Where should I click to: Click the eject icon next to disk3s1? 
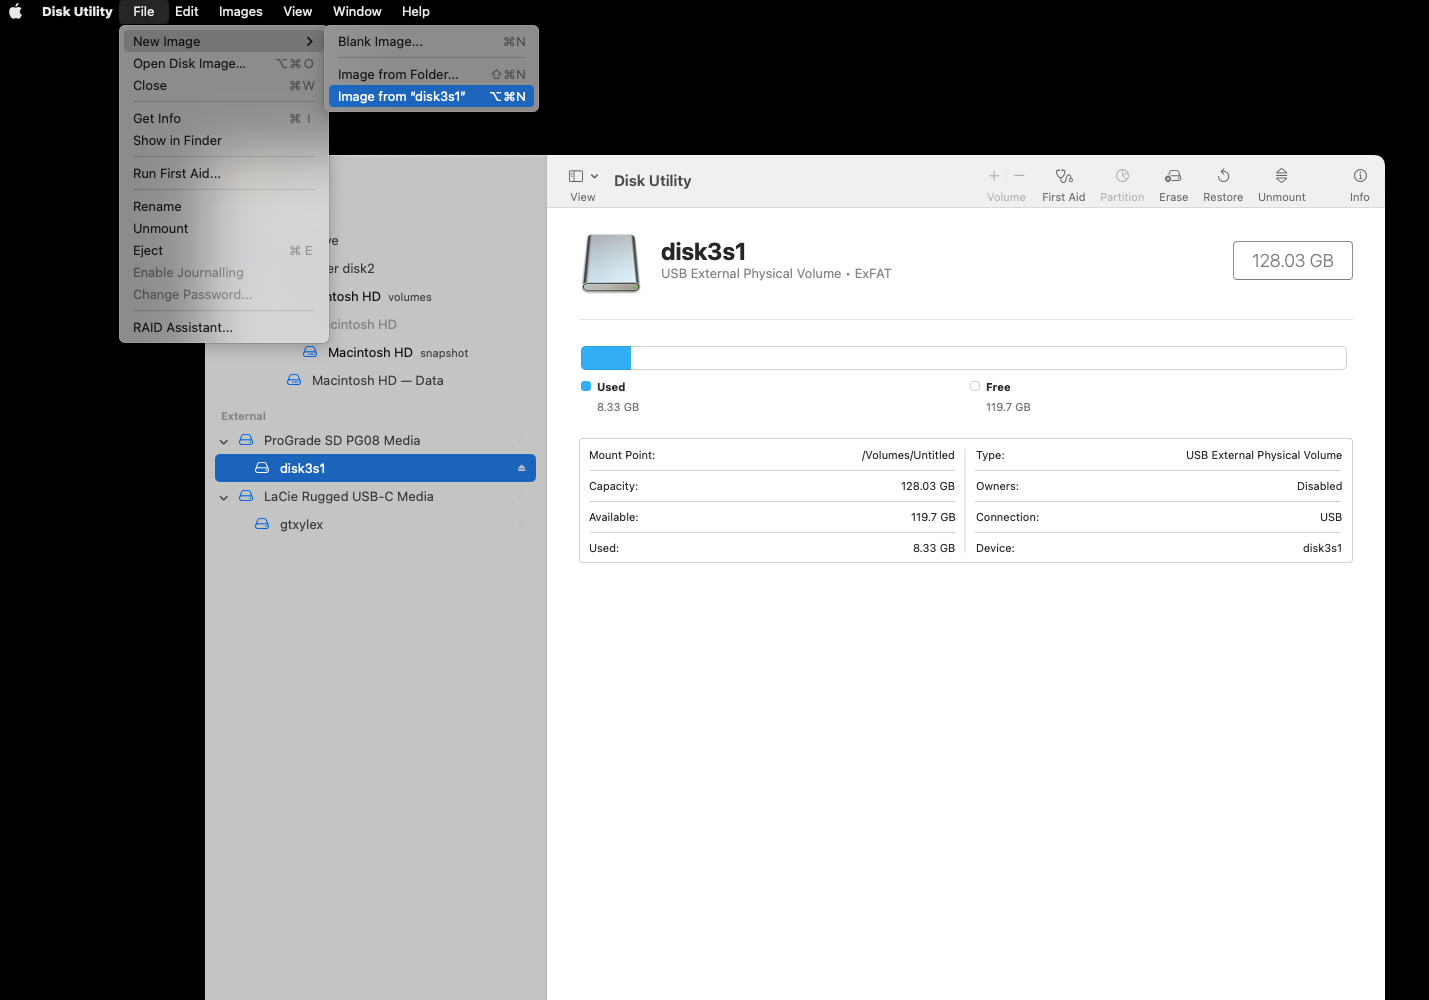tap(521, 467)
